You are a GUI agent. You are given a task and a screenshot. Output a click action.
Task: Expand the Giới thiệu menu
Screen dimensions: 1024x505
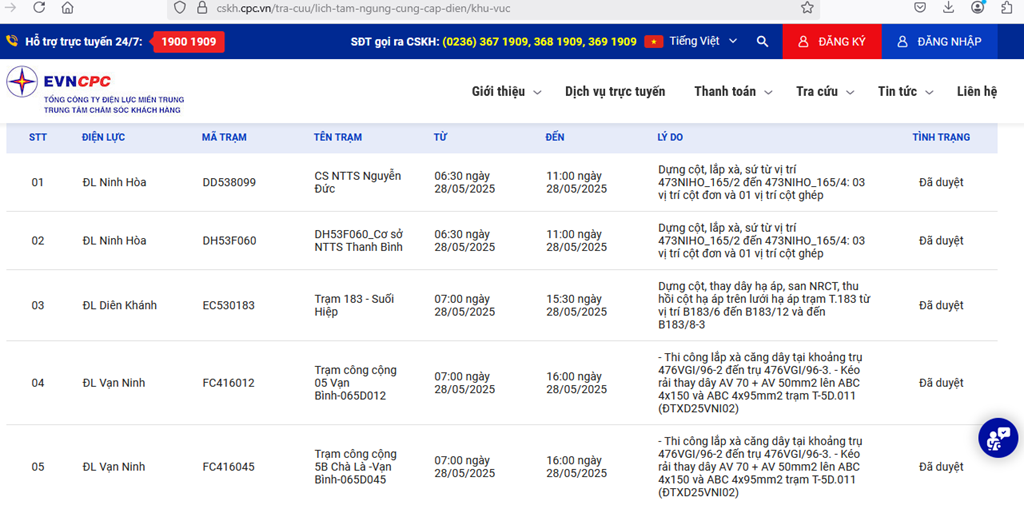(506, 92)
